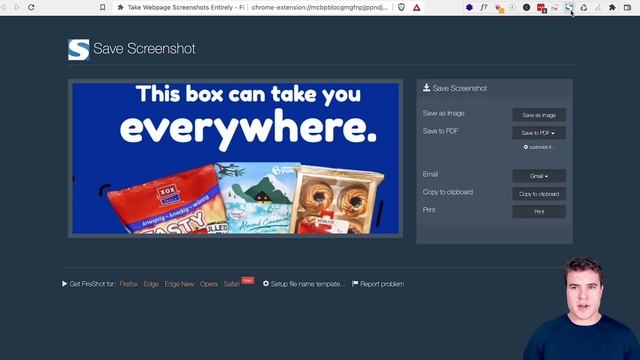Click the browser reload button

[31, 7]
